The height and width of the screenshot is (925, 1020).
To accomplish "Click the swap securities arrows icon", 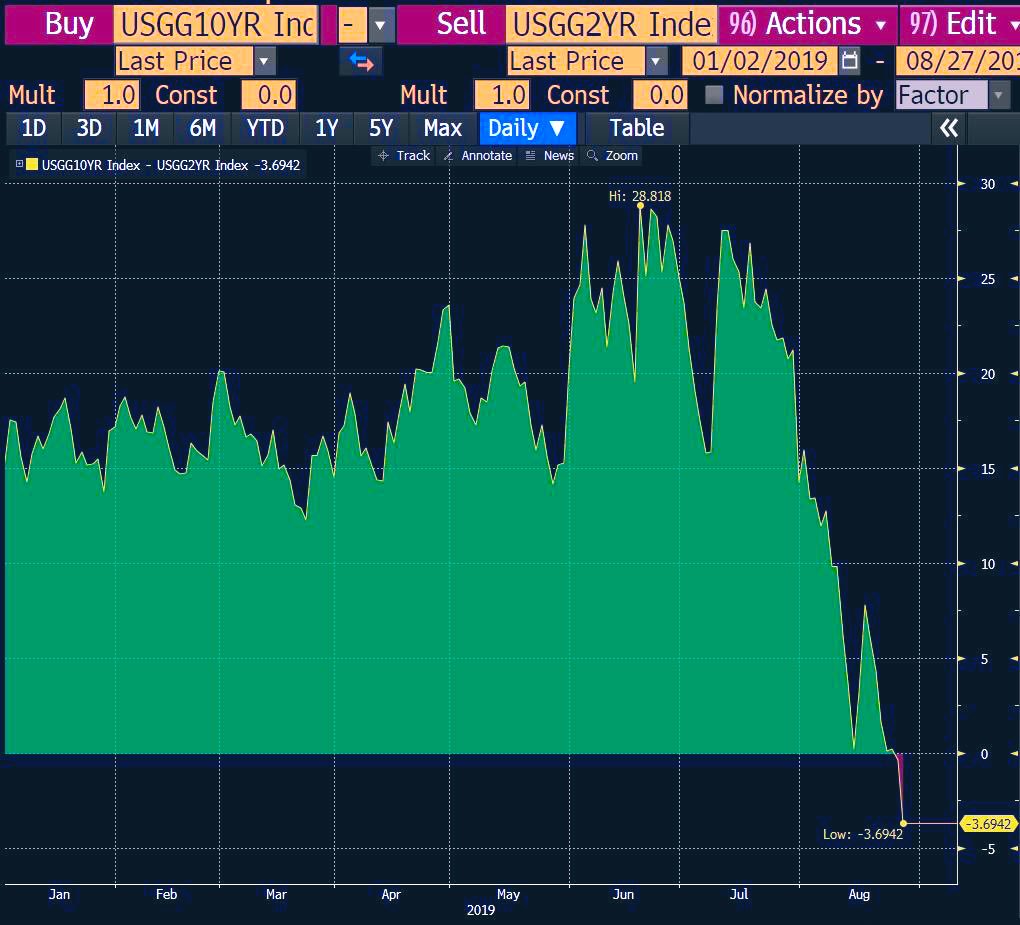I will (361, 62).
